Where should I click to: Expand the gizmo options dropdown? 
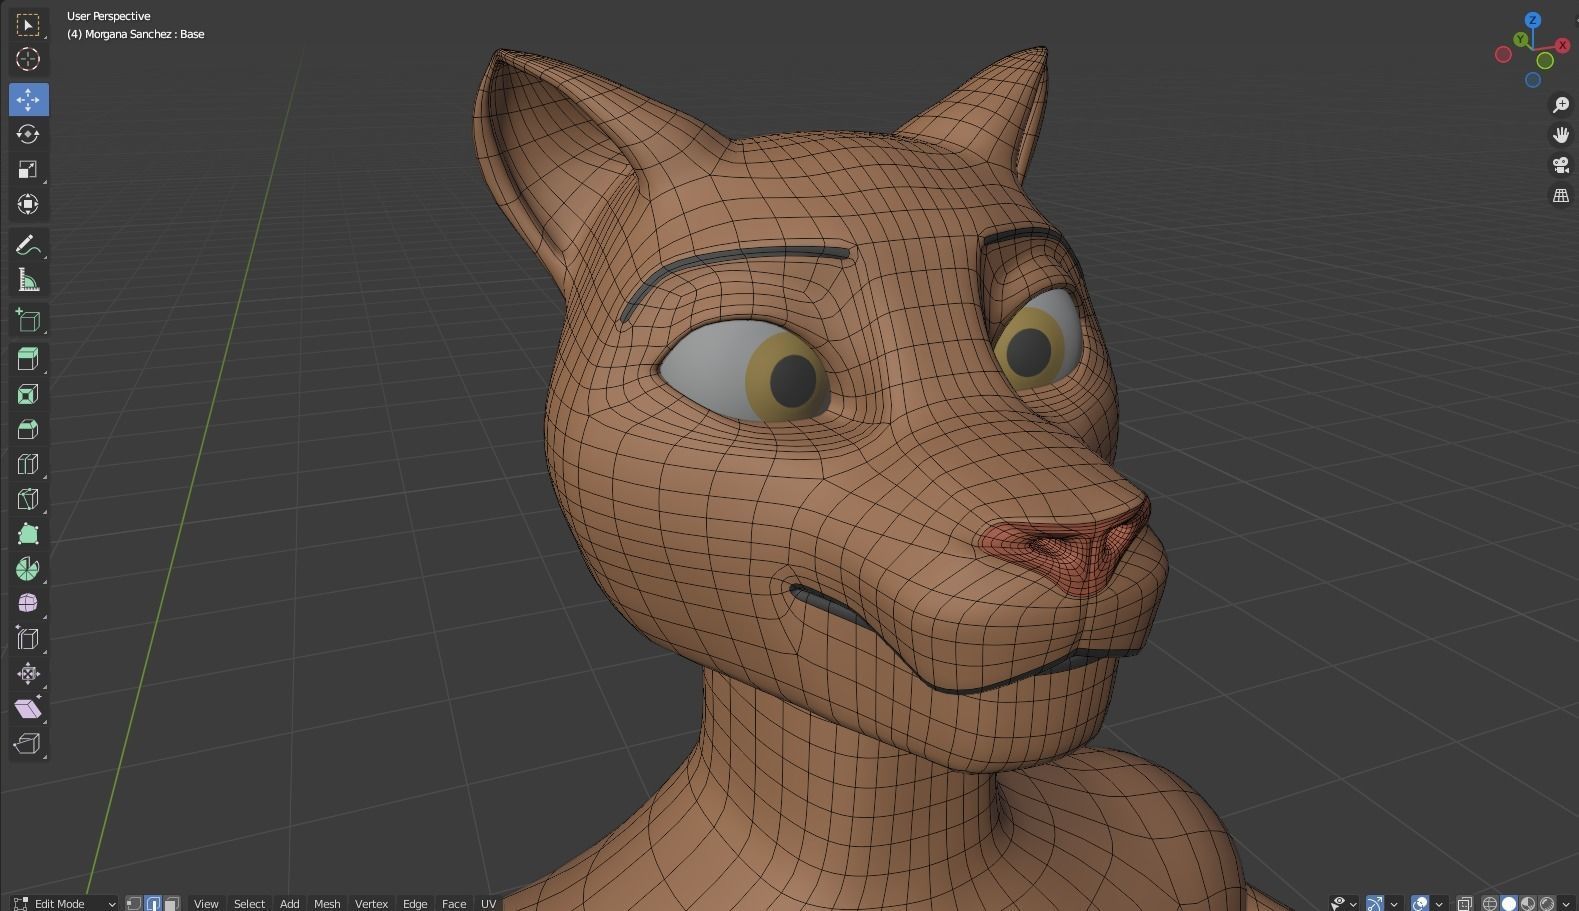pyautogui.click(x=1394, y=903)
